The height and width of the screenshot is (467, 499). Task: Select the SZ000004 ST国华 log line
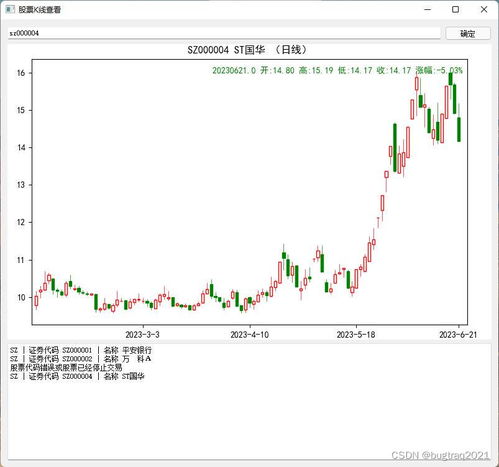tap(77, 376)
